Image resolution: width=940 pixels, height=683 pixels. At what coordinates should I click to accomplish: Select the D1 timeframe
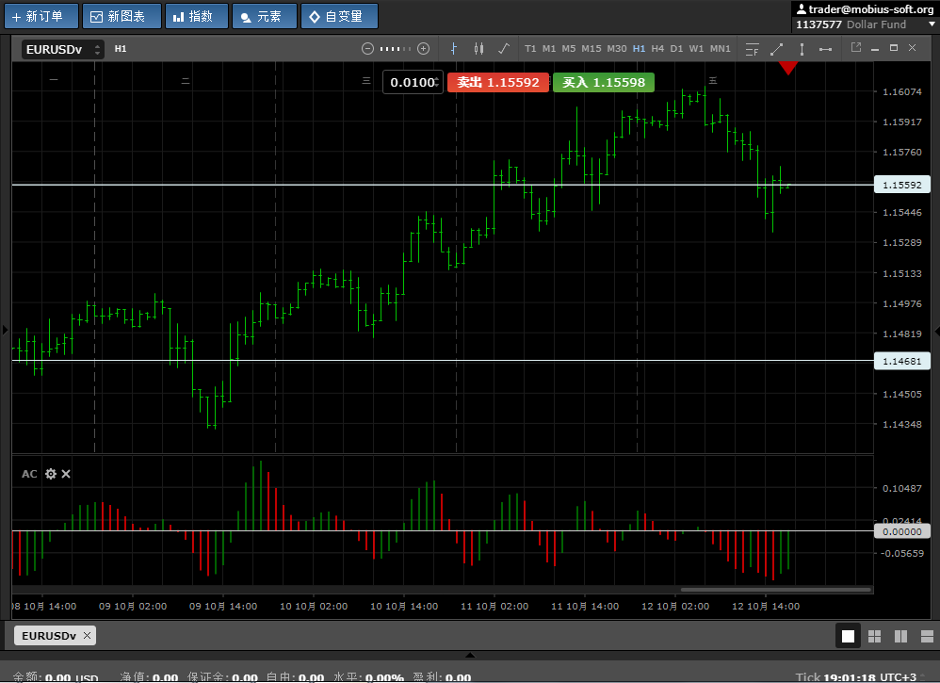677,49
